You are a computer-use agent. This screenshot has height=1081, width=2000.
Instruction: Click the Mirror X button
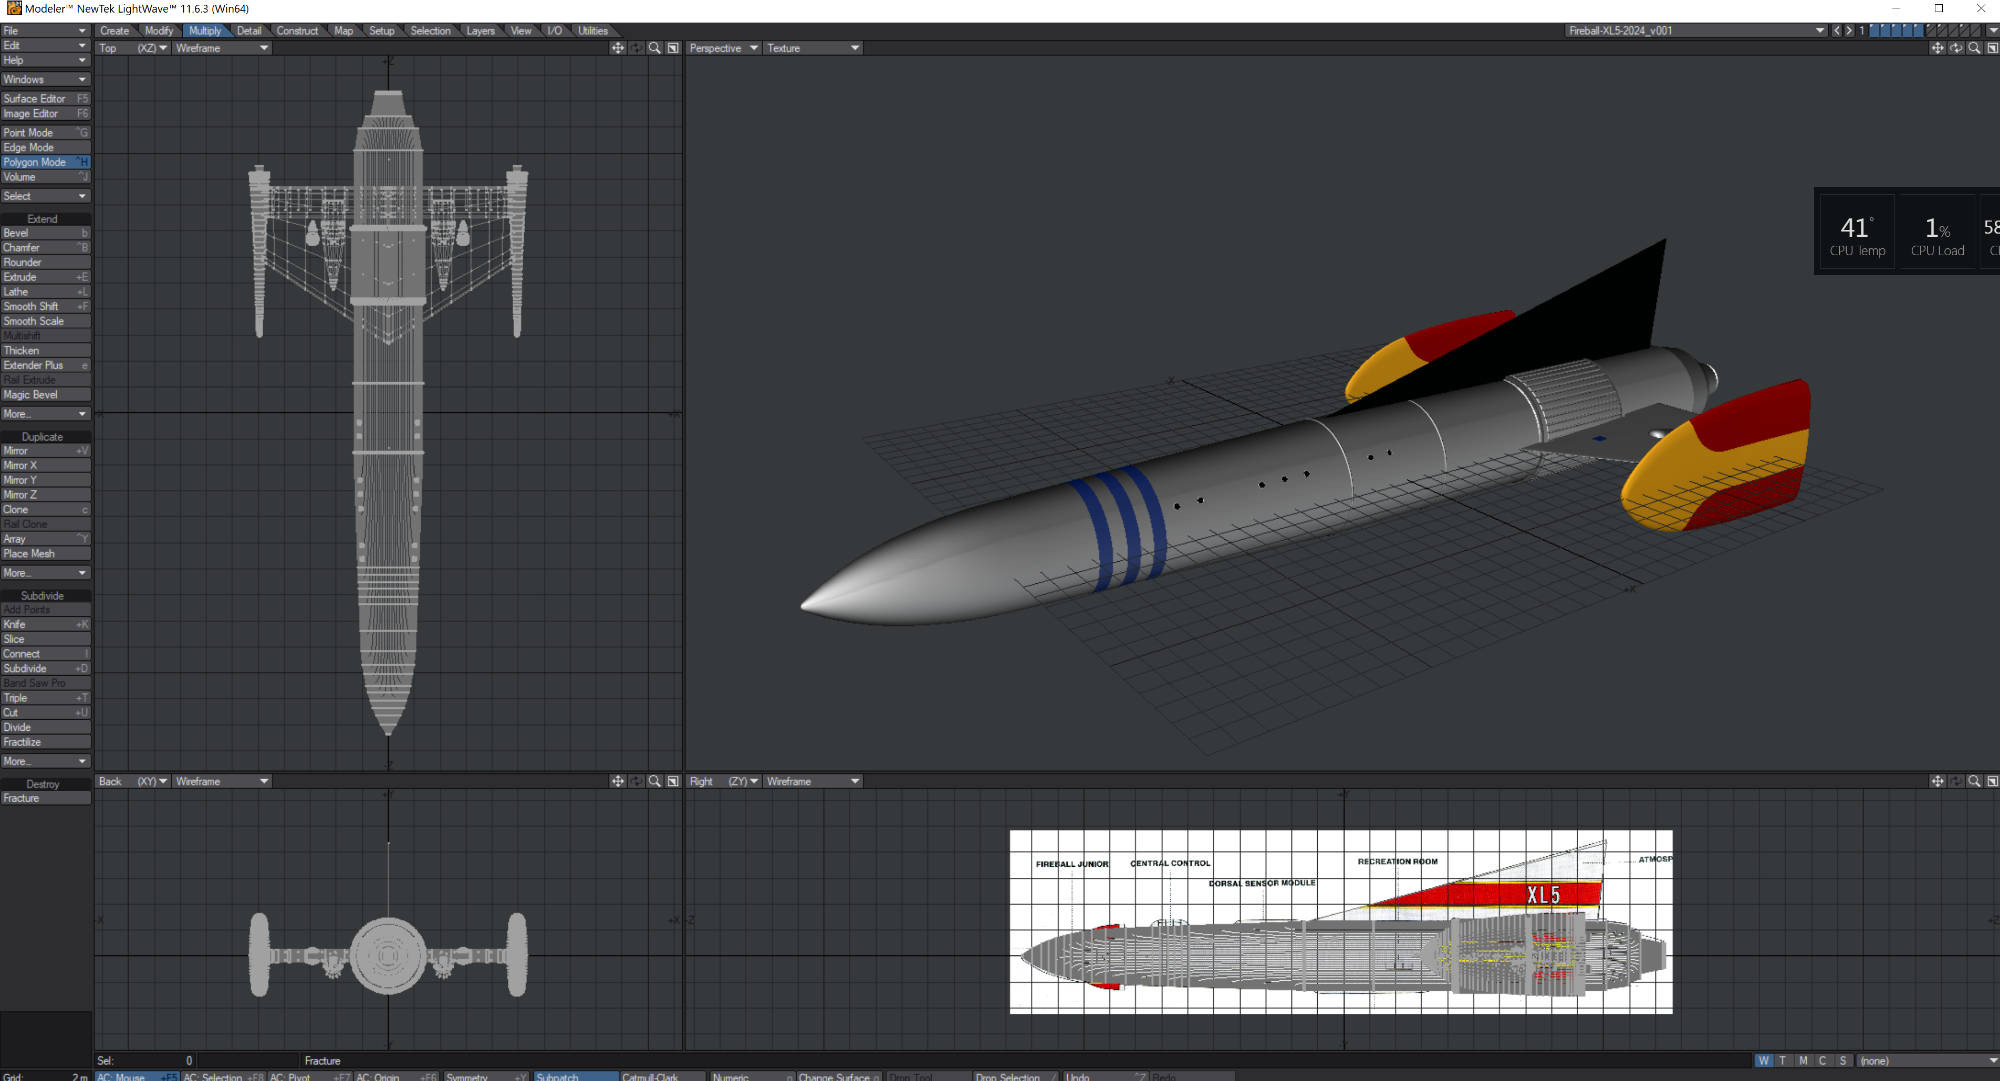click(x=45, y=465)
